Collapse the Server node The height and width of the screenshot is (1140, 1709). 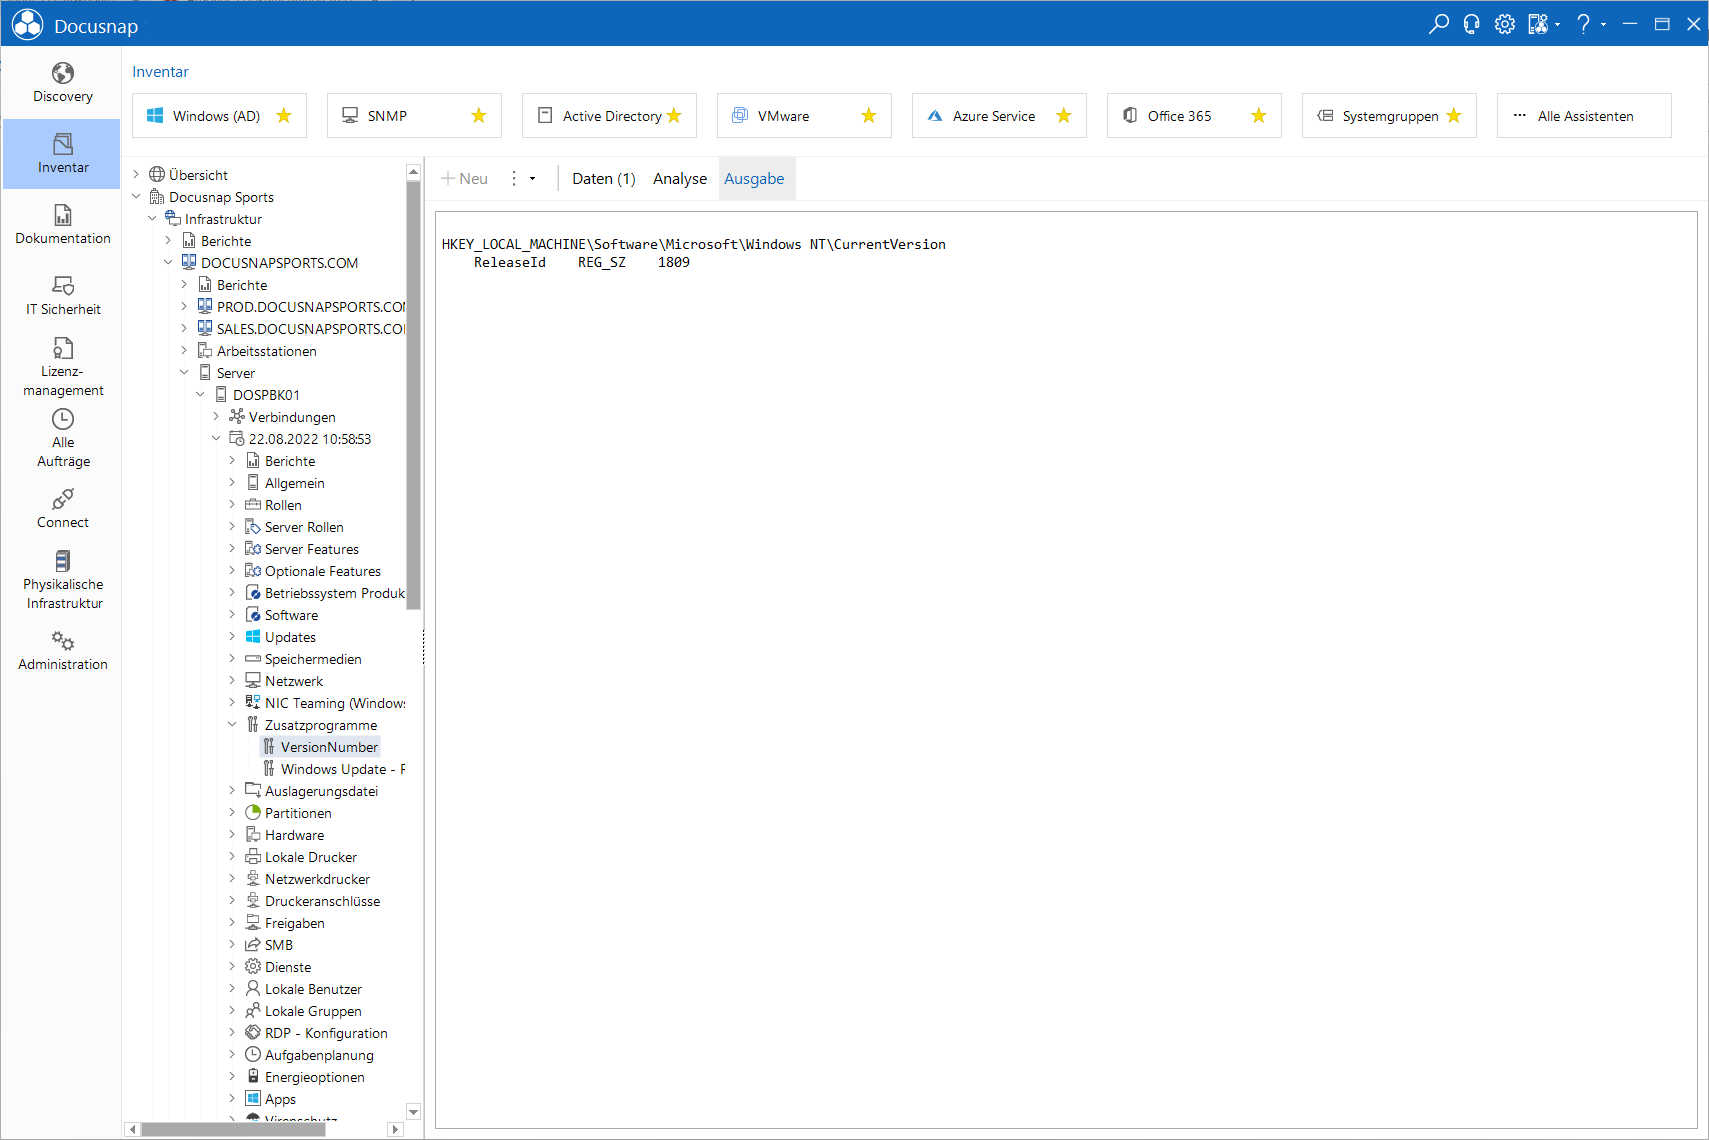tap(184, 373)
